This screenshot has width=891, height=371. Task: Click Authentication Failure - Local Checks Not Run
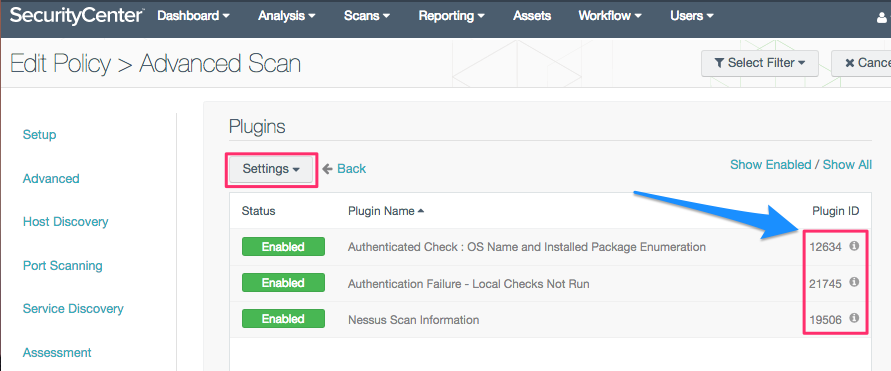pyautogui.click(x=468, y=283)
